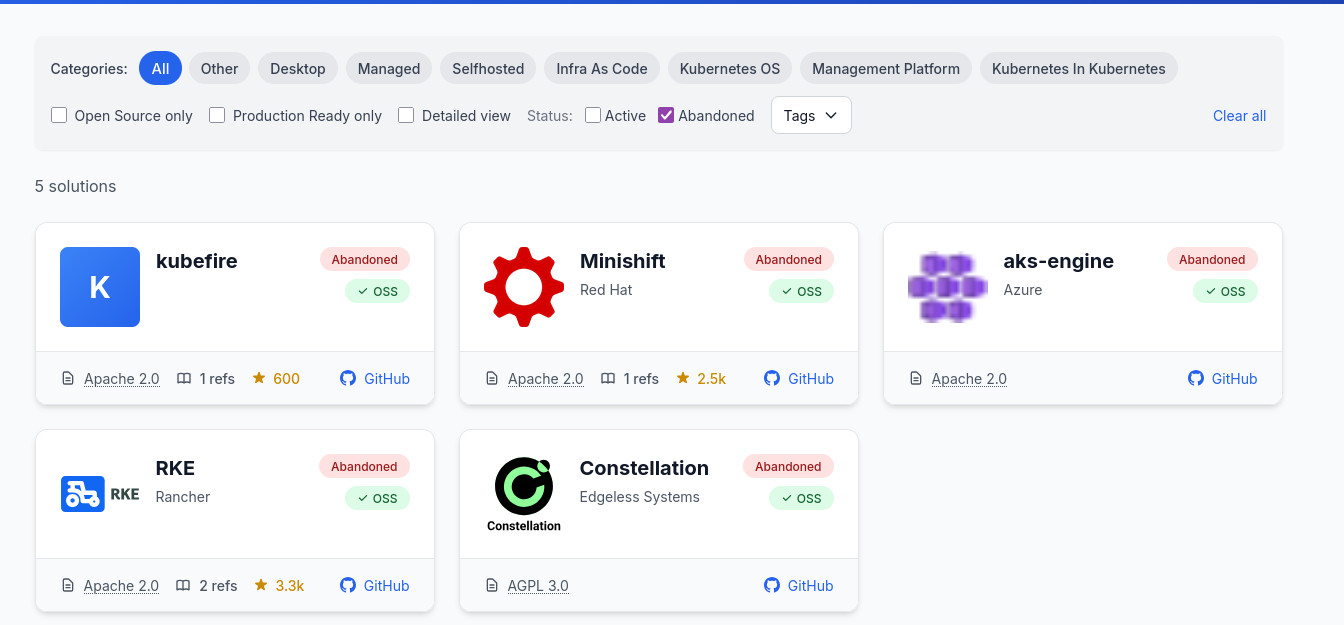Screen dimensions: 1344x625
Task: Click the RKE tractor logo
Action: (100, 494)
